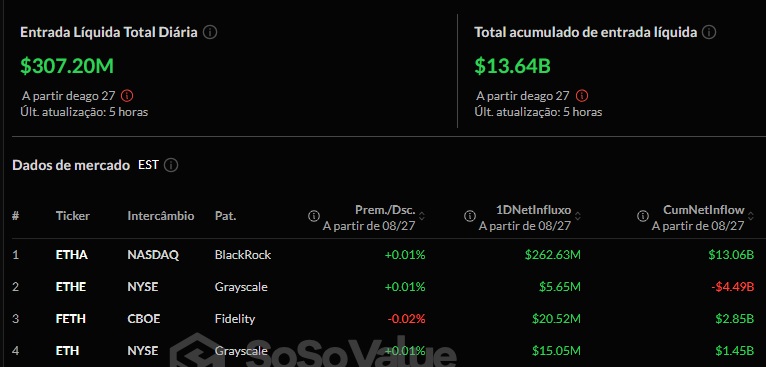Image resolution: width=766 pixels, height=367 pixels.
Task: Click the Ticker column header
Action: click(73, 216)
